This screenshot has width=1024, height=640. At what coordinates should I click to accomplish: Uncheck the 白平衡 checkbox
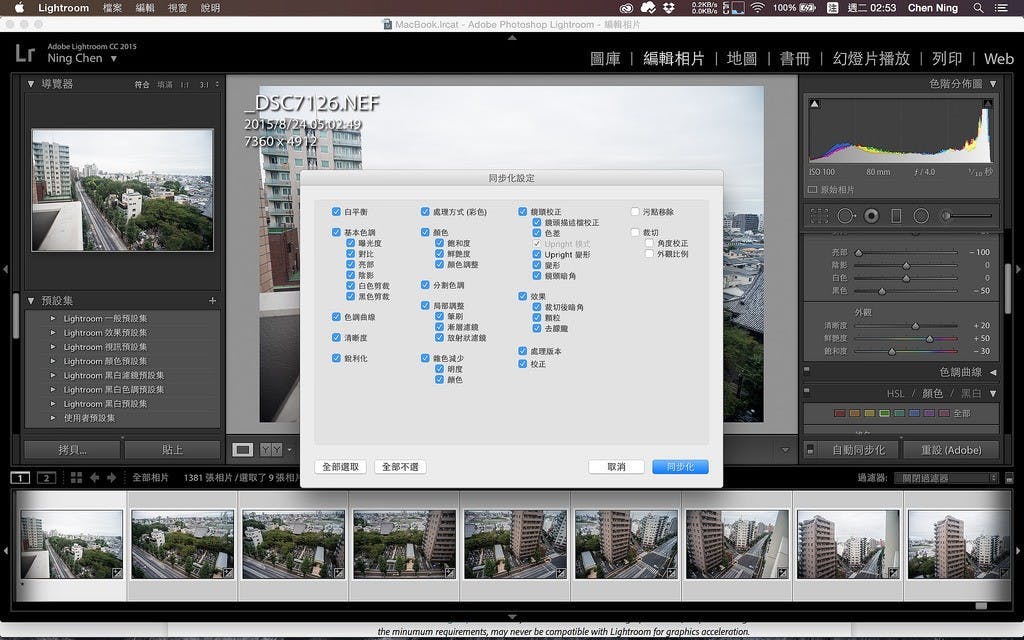pyautogui.click(x=336, y=212)
